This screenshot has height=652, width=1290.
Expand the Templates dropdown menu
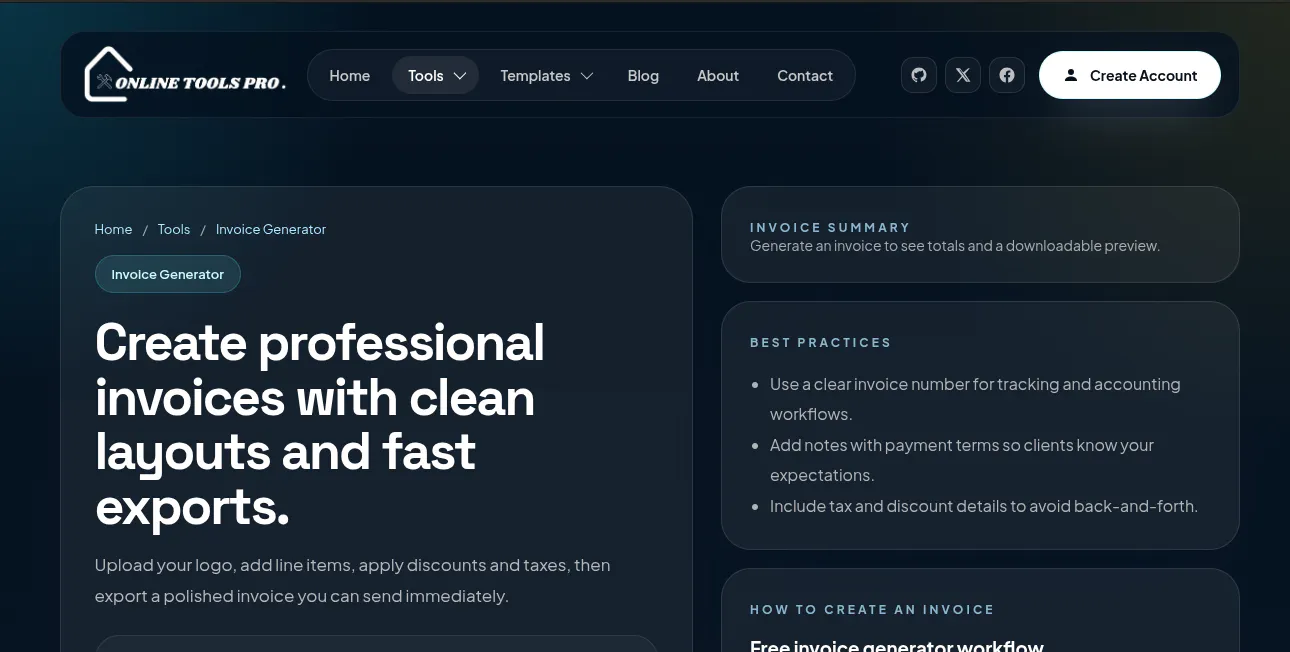point(546,76)
